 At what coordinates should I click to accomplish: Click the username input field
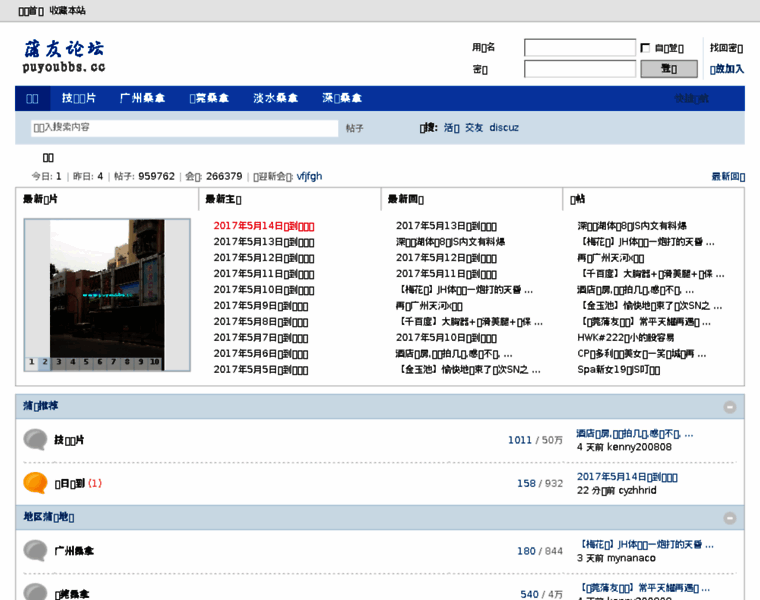point(579,48)
